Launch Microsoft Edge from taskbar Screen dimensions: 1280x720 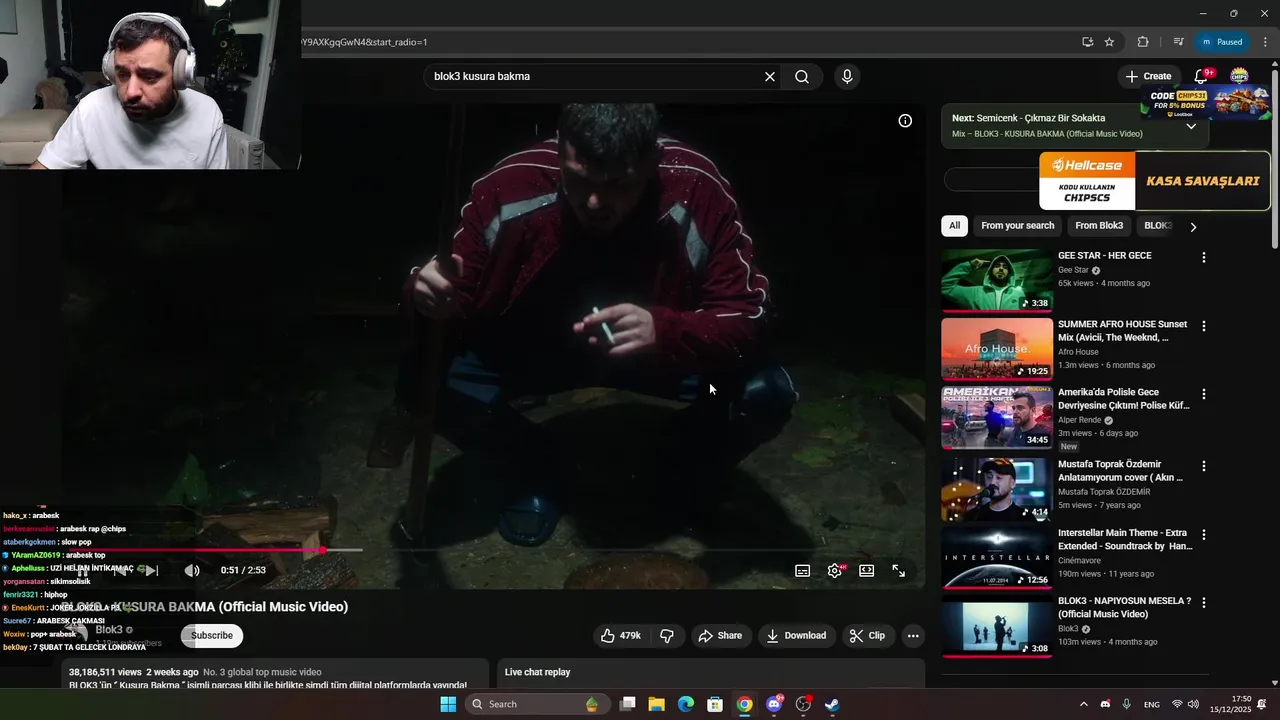point(685,704)
